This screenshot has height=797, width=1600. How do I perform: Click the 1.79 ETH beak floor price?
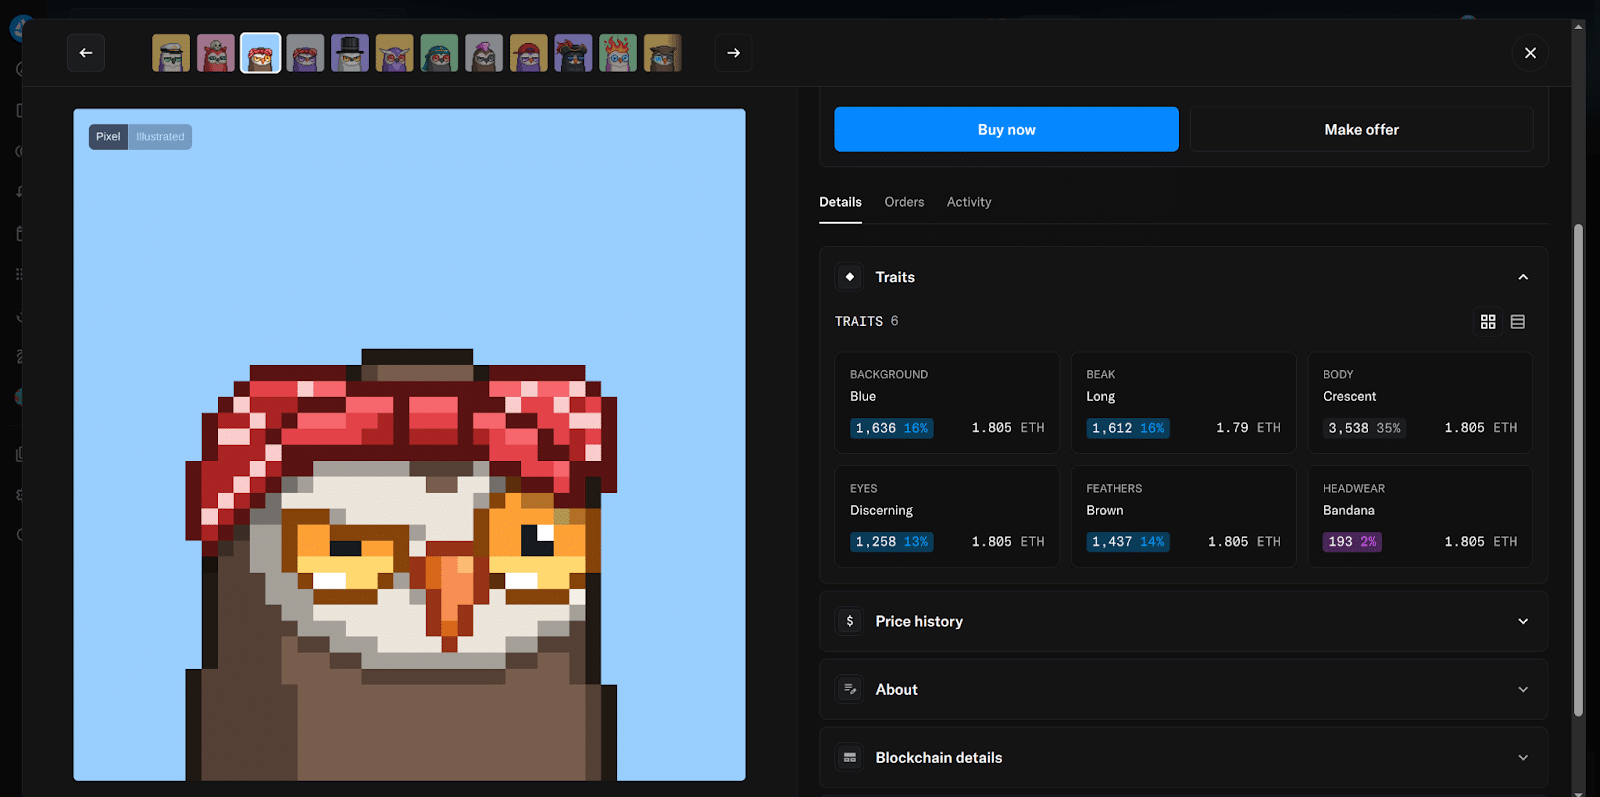(1248, 428)
